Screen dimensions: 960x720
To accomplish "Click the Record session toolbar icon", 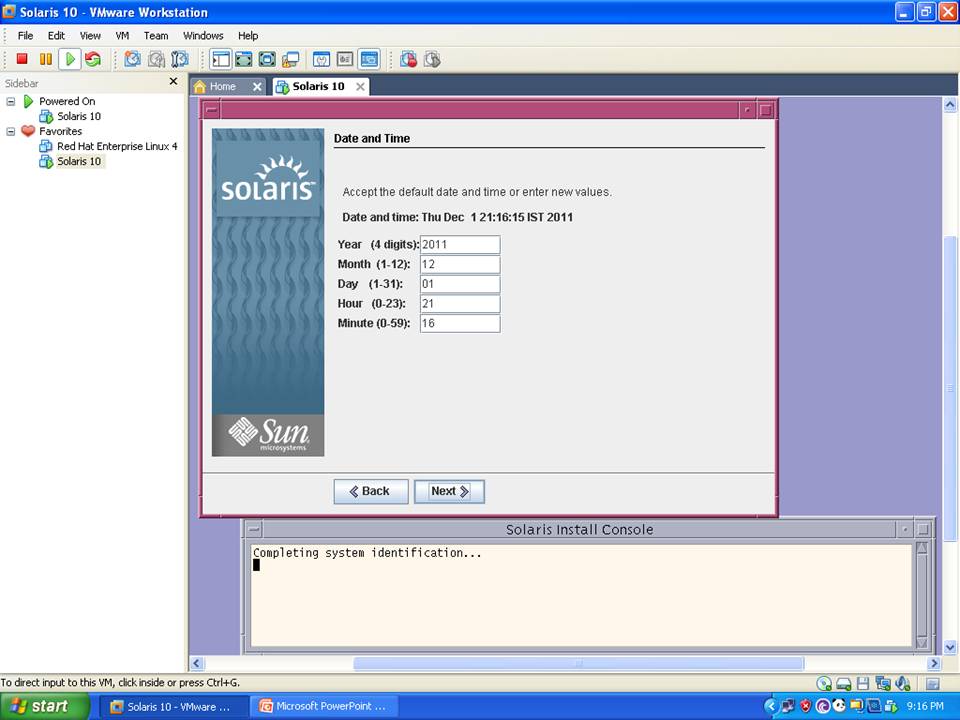I will tap(408, 59).
